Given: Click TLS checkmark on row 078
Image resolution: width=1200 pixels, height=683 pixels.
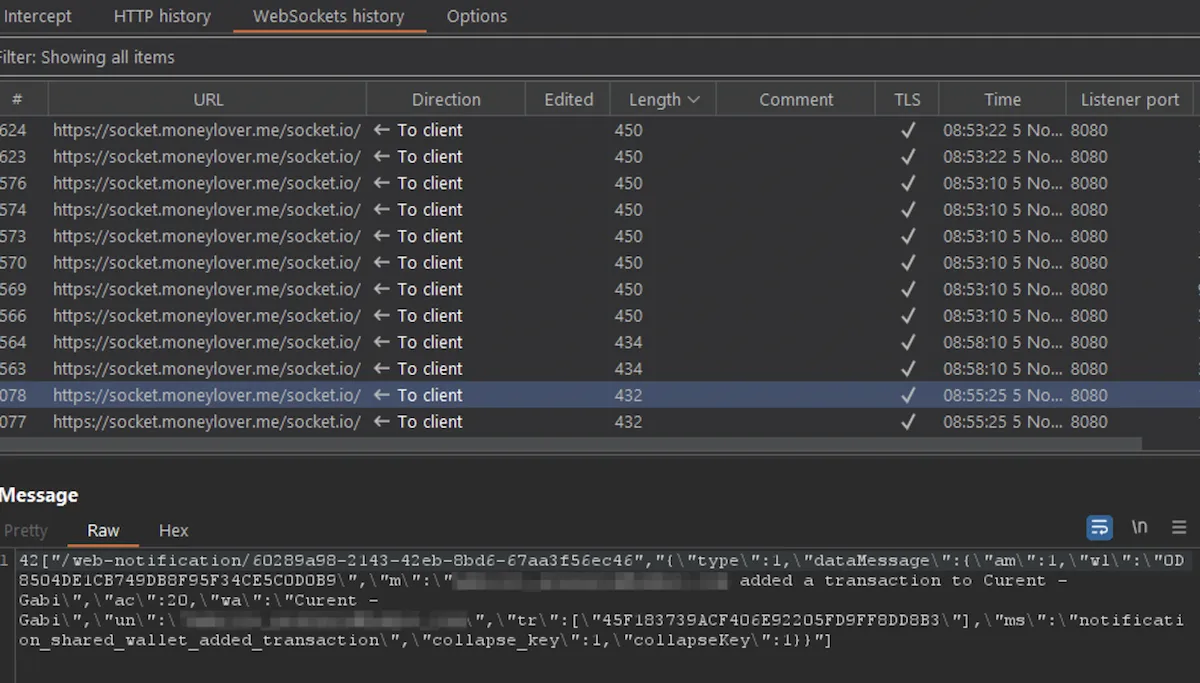Looking at the screenshot, I should click(908, 395).
